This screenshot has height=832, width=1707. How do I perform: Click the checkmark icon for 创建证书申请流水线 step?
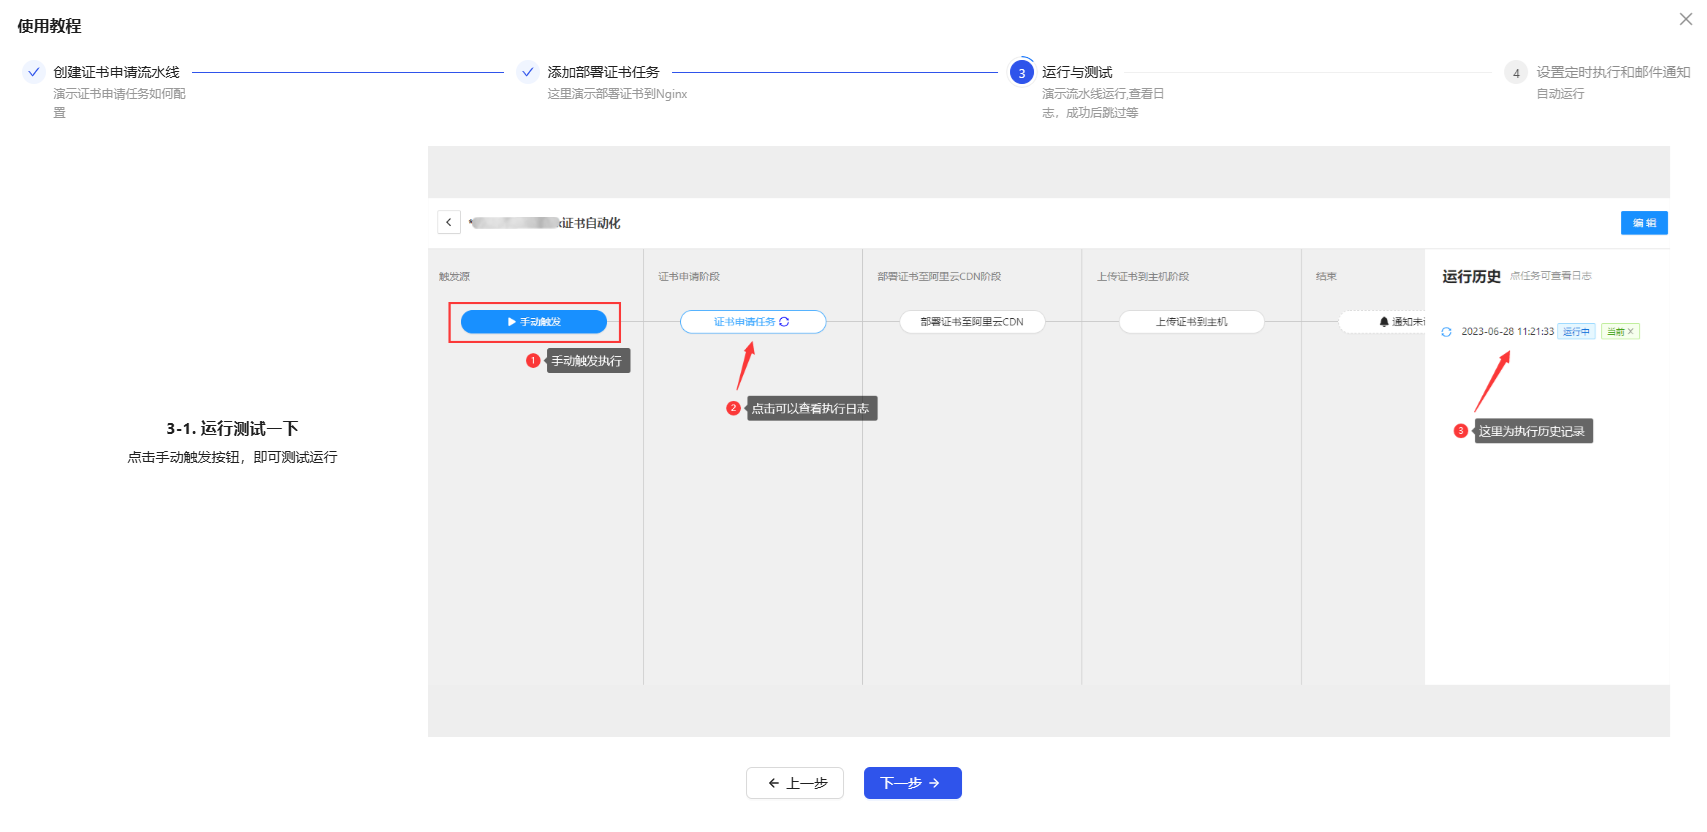pos(34,72)
